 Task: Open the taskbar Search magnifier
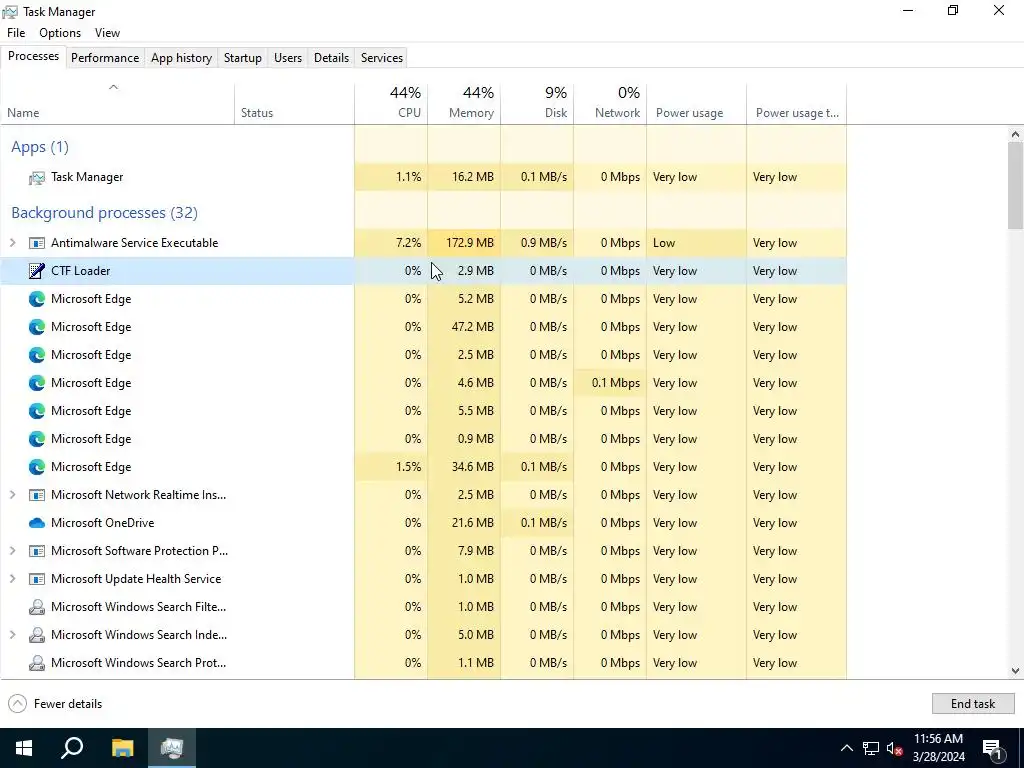pyautogui.click(x=72, y=748)
